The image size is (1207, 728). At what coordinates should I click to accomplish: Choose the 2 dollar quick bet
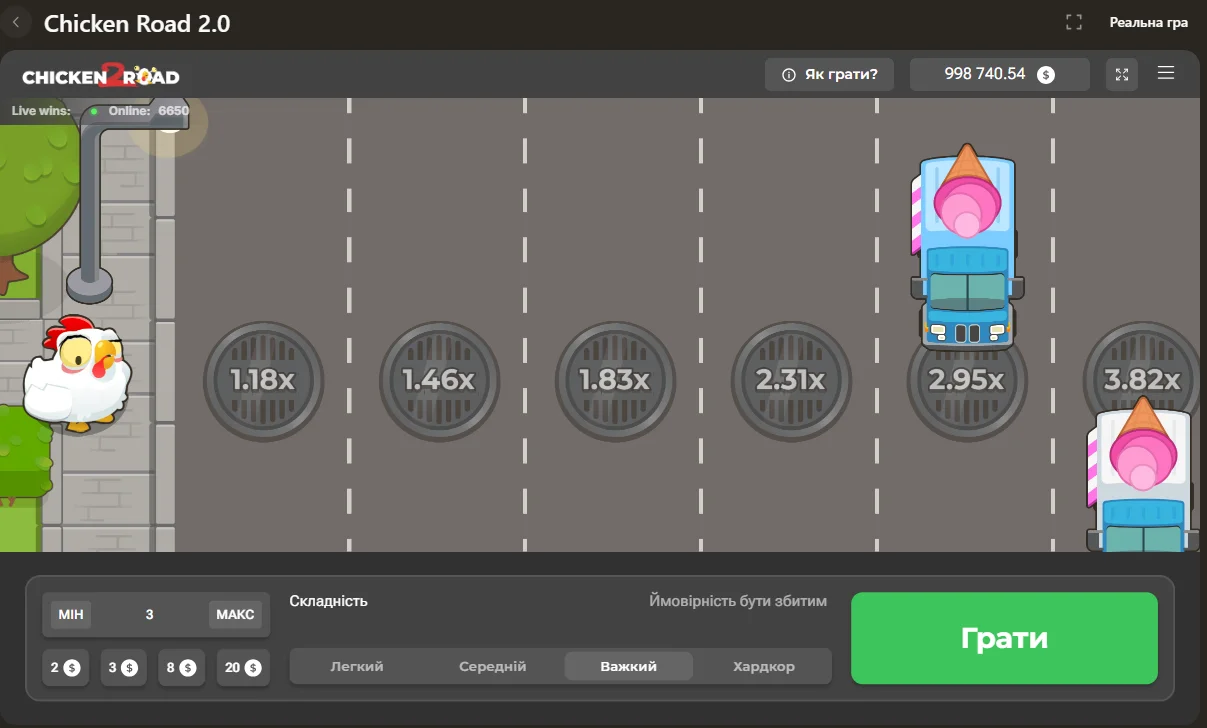65,667
